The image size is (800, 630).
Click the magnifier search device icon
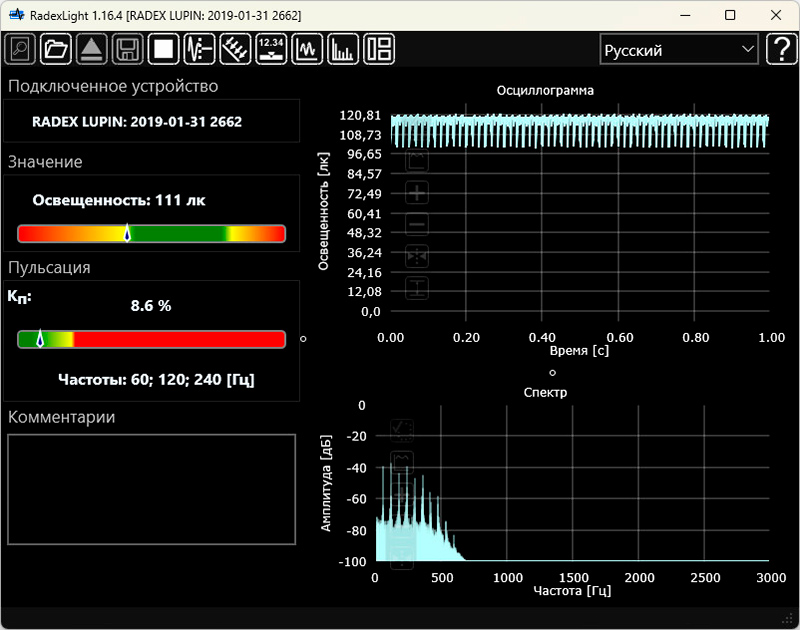coord(20,48)
